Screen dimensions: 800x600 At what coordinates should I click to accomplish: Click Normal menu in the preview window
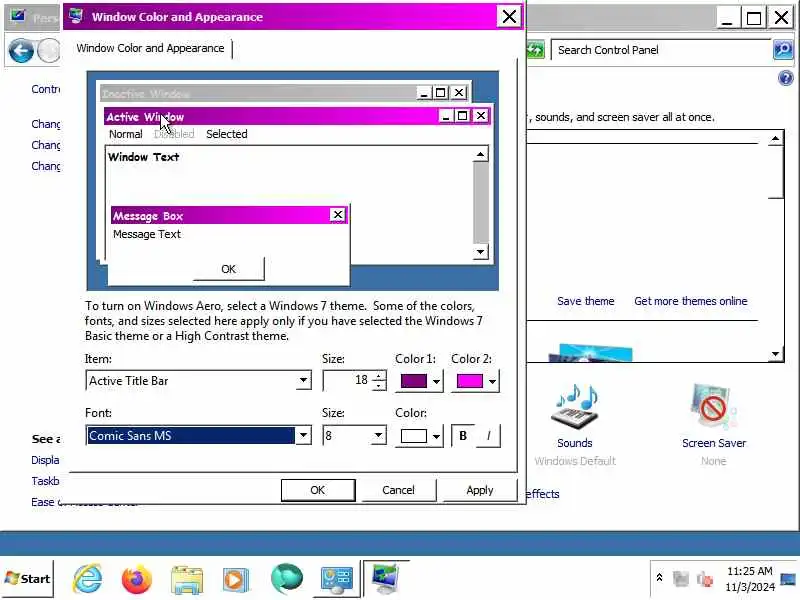[126, 134]
